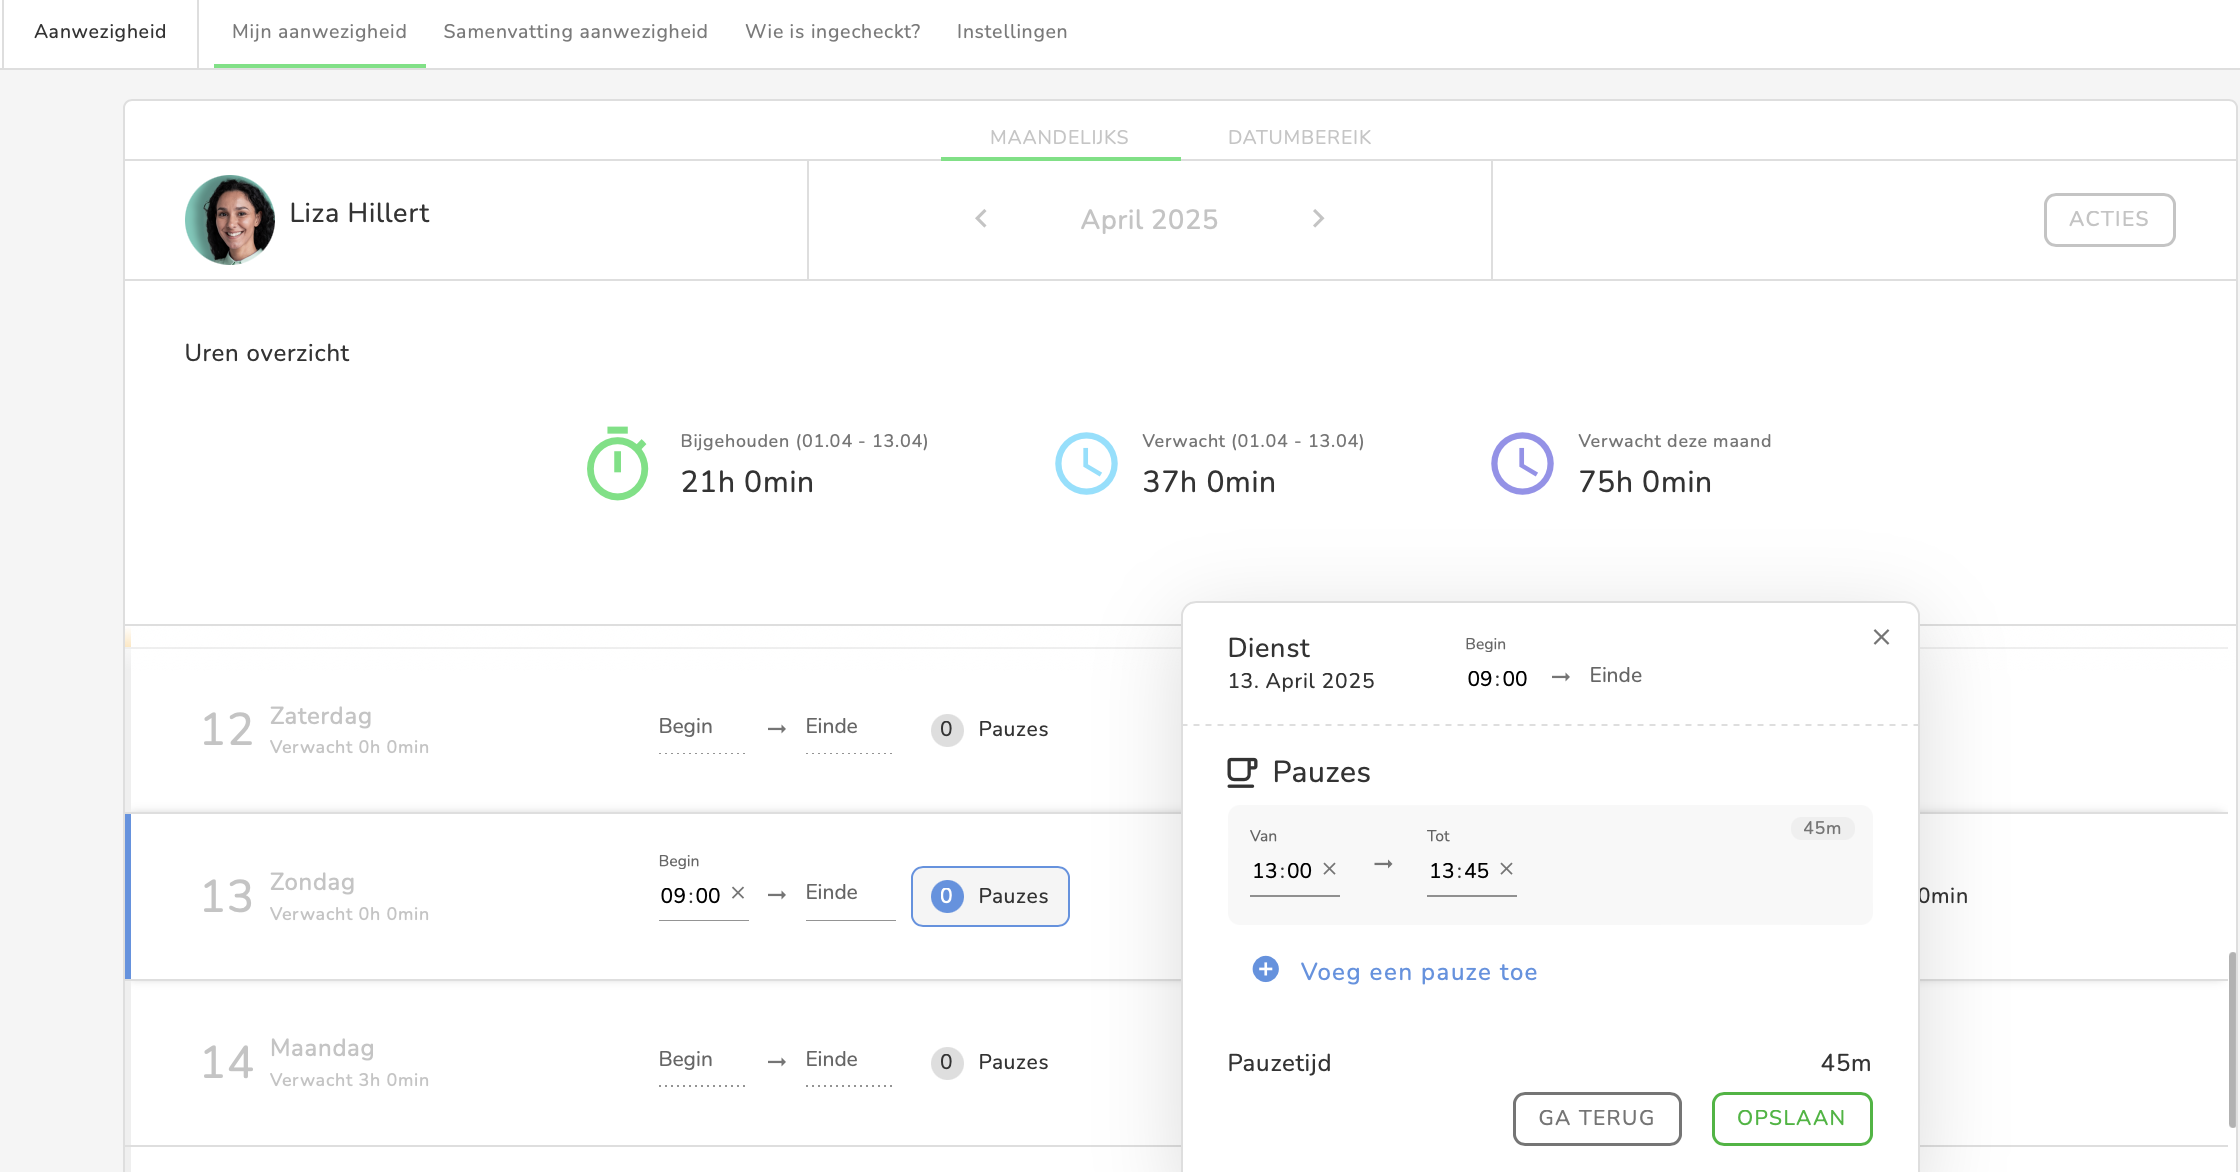This screenshot has height=1172, width=2240.
Task: Click the green stopwatch Bijgehouden icon
Action: click(617, 464)
